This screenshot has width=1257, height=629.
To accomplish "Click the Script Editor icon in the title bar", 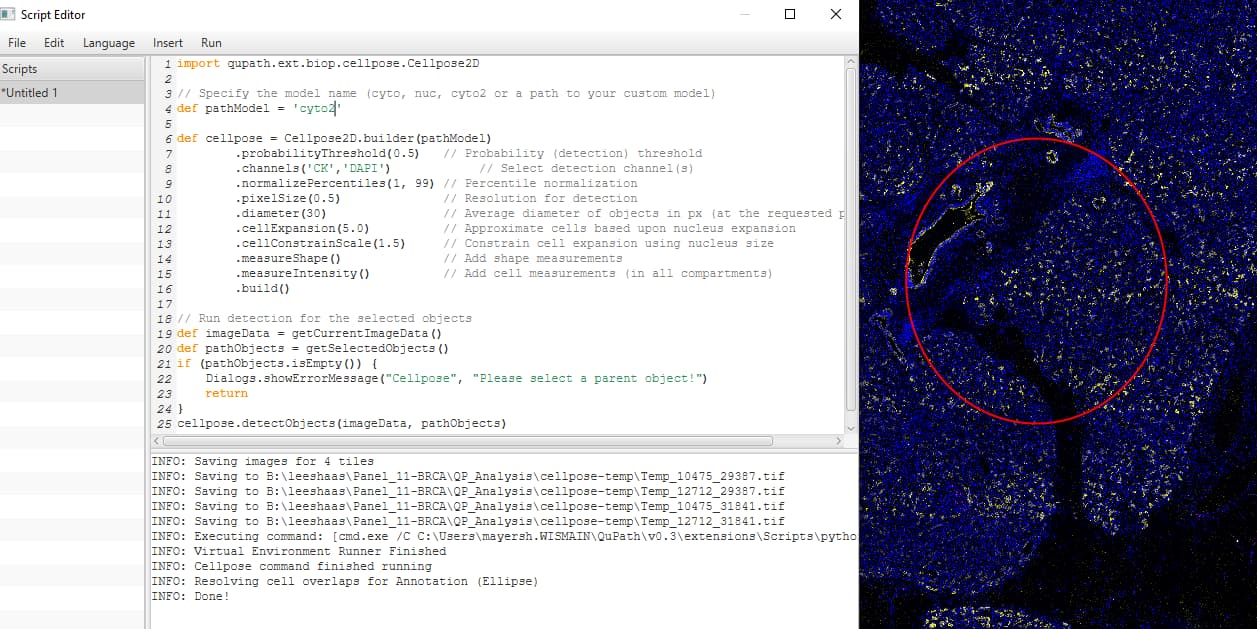I will pos(10,13).
